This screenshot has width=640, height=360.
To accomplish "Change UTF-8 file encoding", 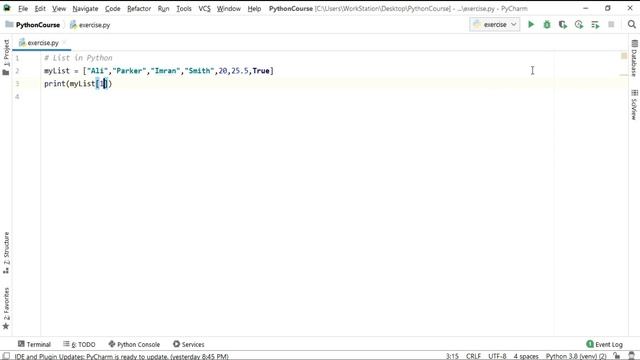I will pos(497,356).
